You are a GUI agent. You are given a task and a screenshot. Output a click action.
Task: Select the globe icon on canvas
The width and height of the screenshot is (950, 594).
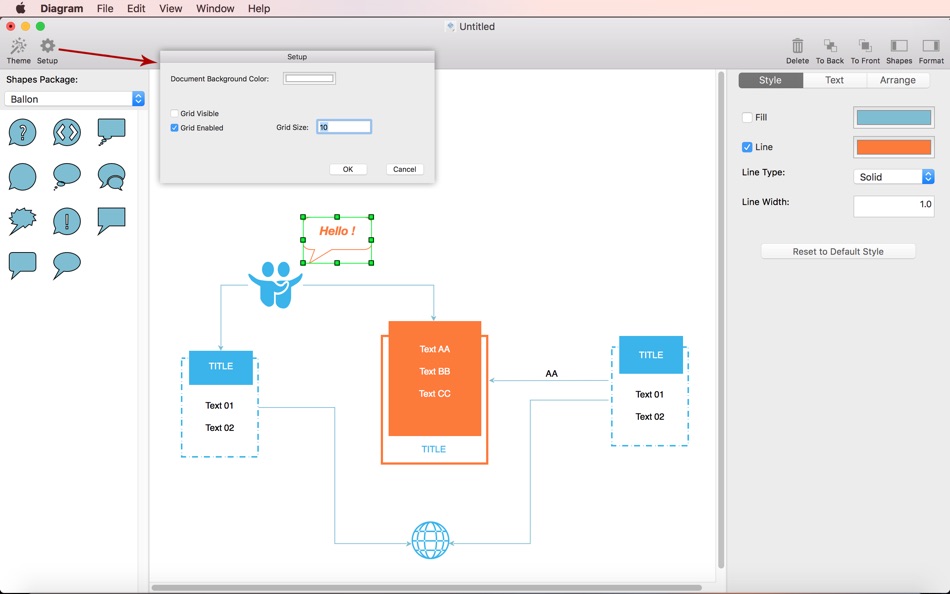tap(430, 540)
